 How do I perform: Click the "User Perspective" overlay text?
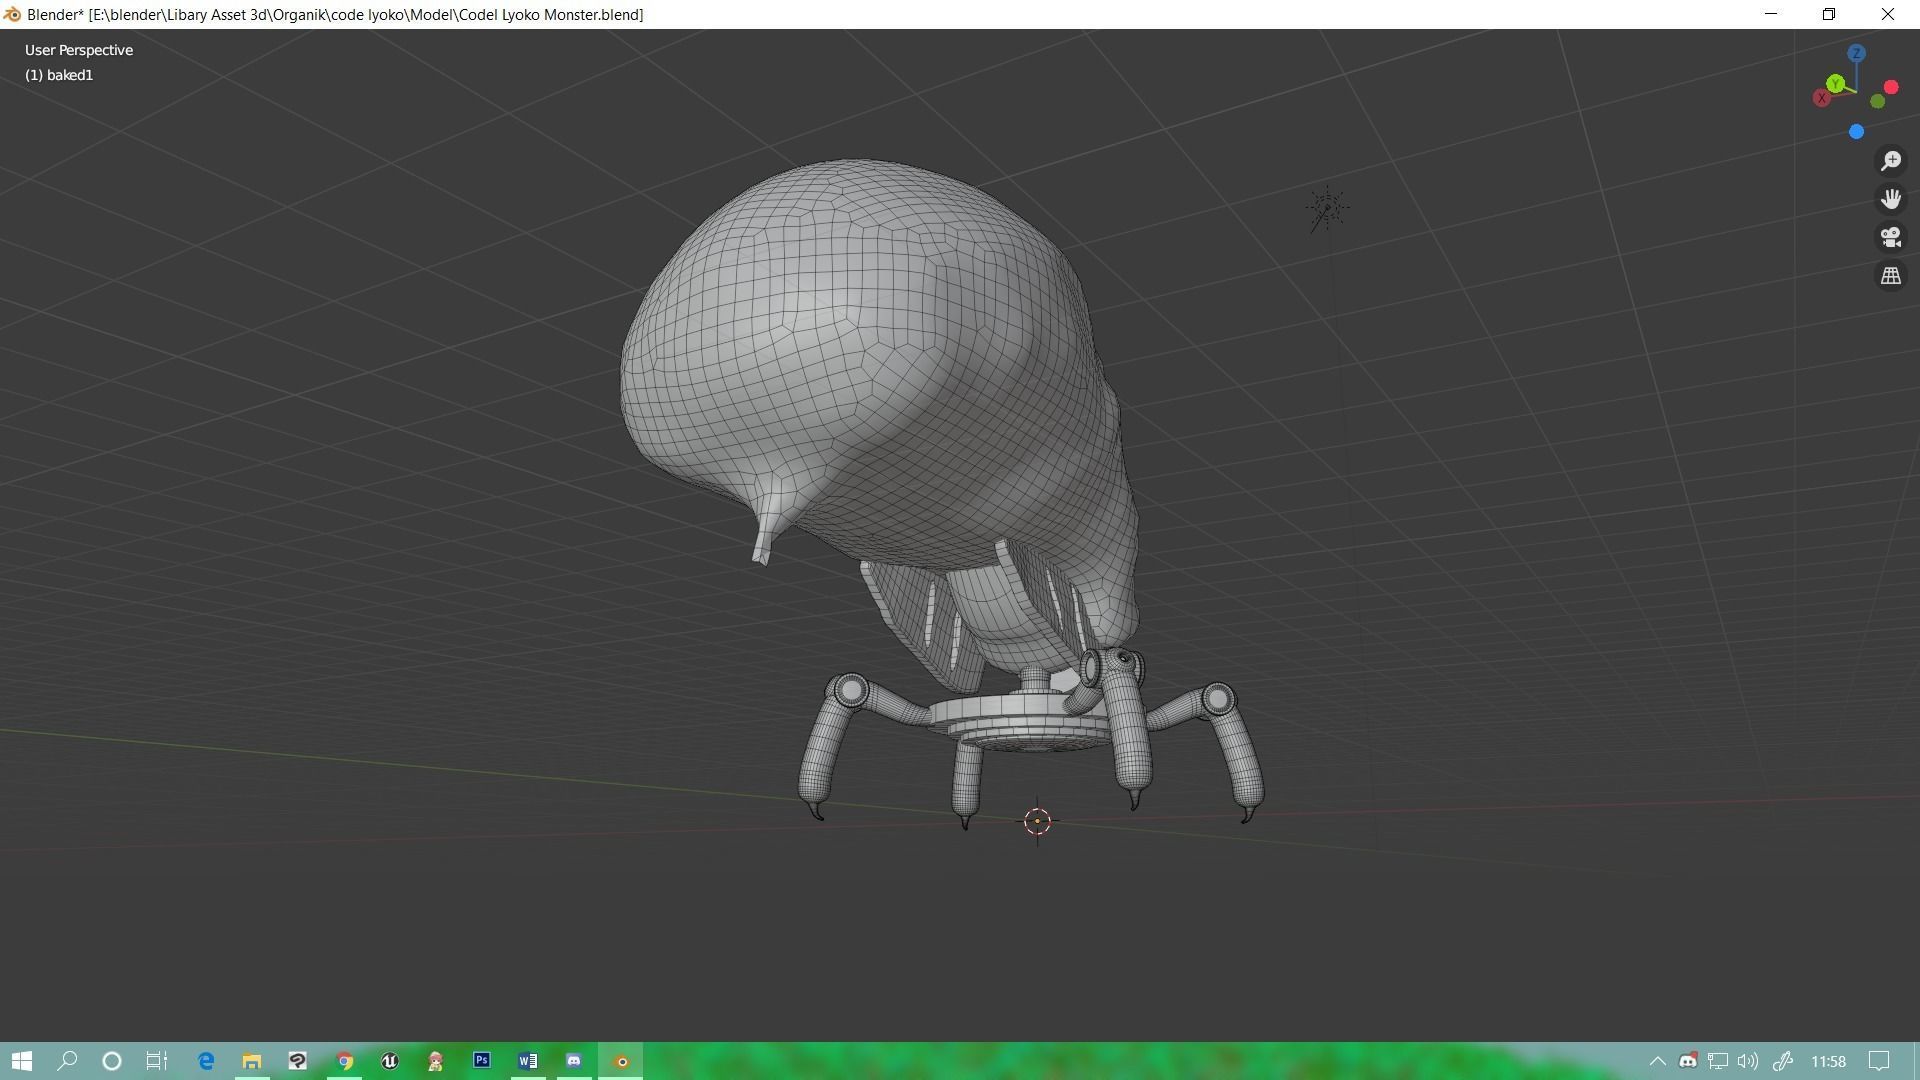pos(79,50)
